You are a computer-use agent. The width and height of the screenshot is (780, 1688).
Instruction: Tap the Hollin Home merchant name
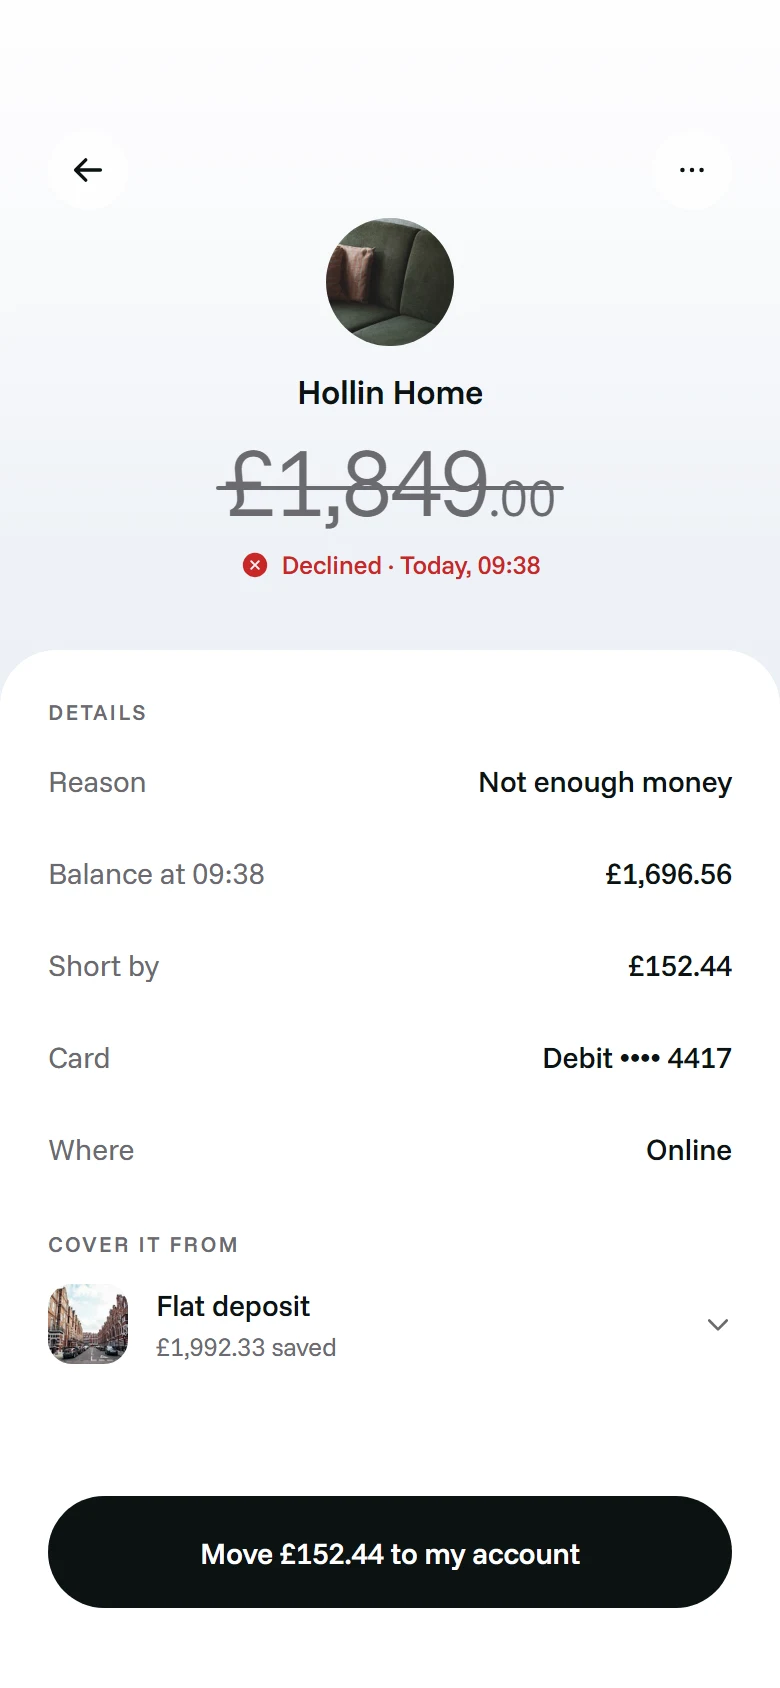click(x=390, y=393)
